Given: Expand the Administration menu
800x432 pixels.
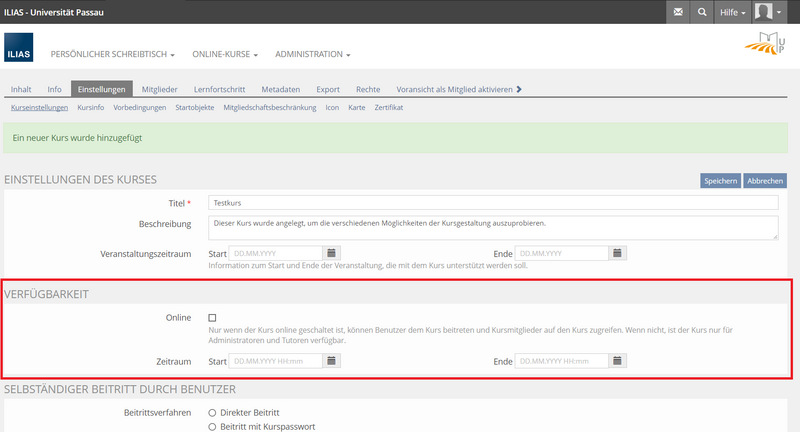Looking at the screenshot, I should [312, 54].
